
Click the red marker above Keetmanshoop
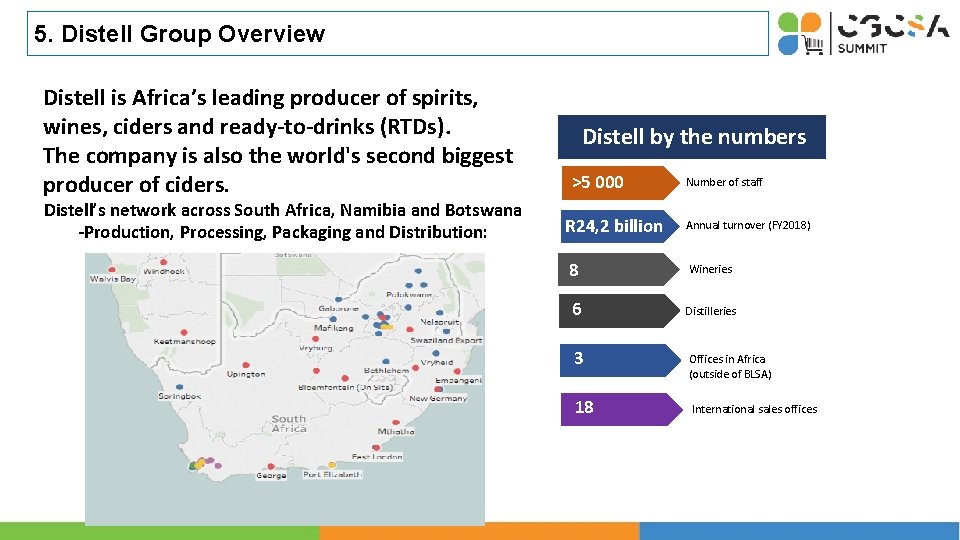(184, 332)
